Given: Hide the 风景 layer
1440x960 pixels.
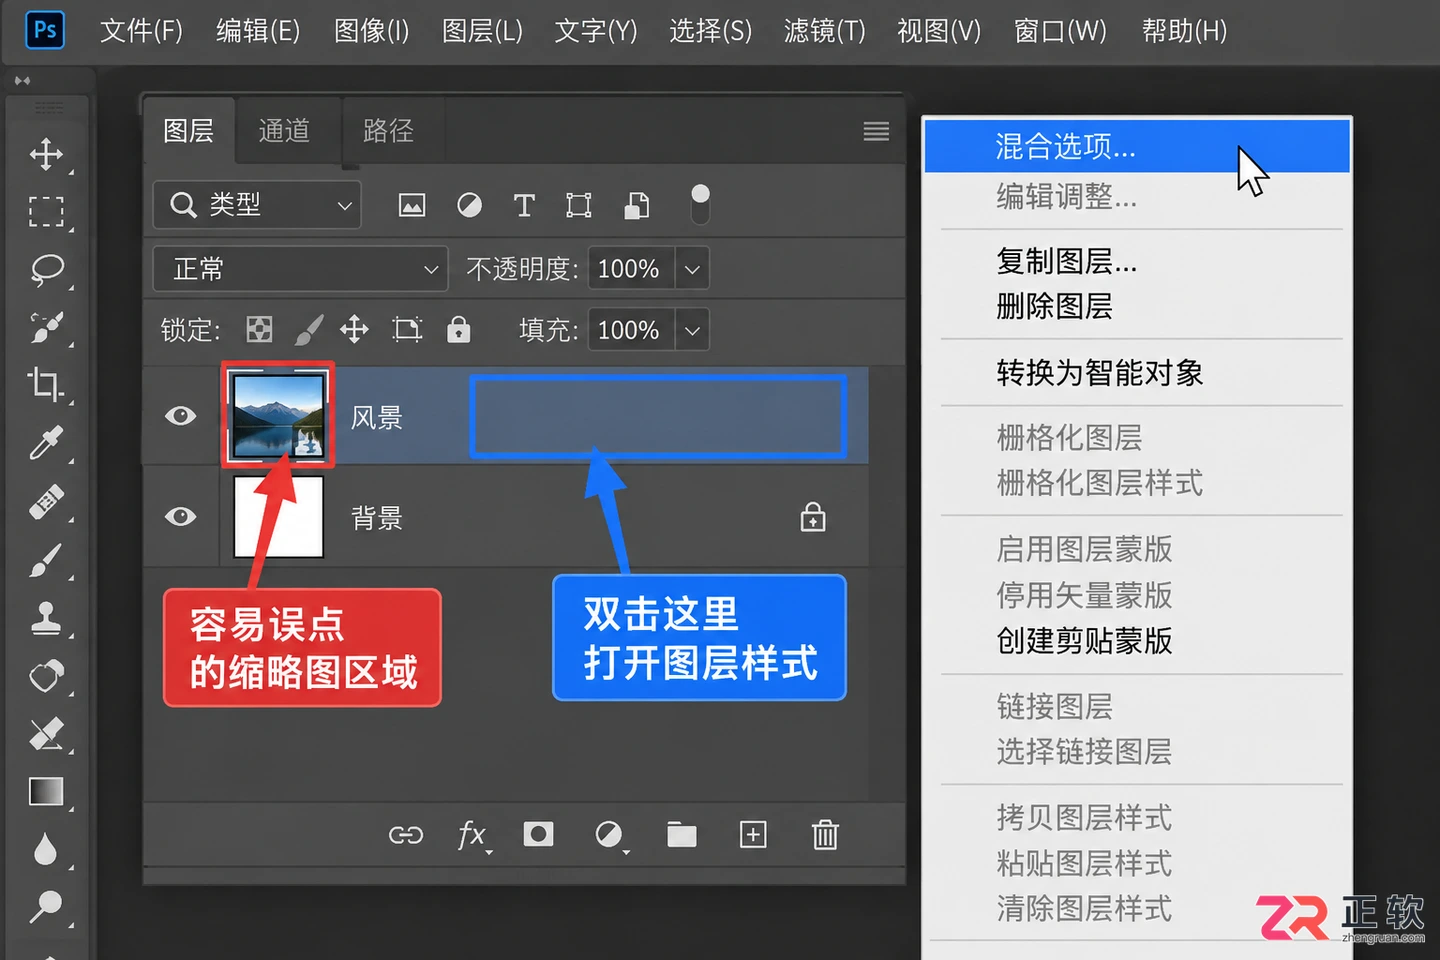Looking at the screenshot, I should tap(181, 415).
